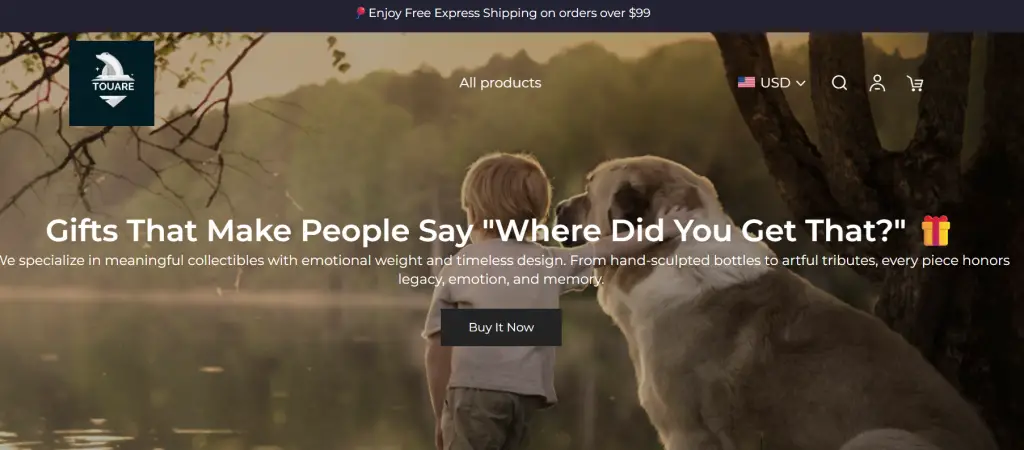
Task: Click the US flag icon
Action: click(x=746, y=82)
